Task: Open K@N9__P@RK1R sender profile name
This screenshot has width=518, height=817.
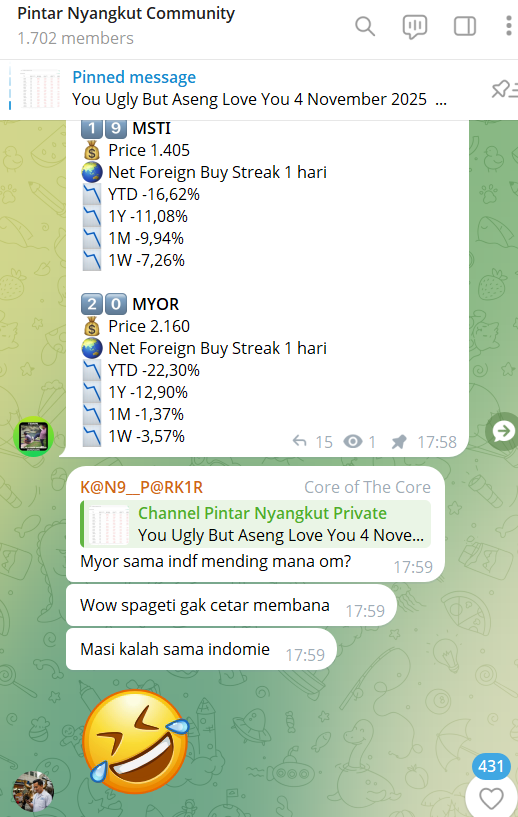Action: (141, 487)
